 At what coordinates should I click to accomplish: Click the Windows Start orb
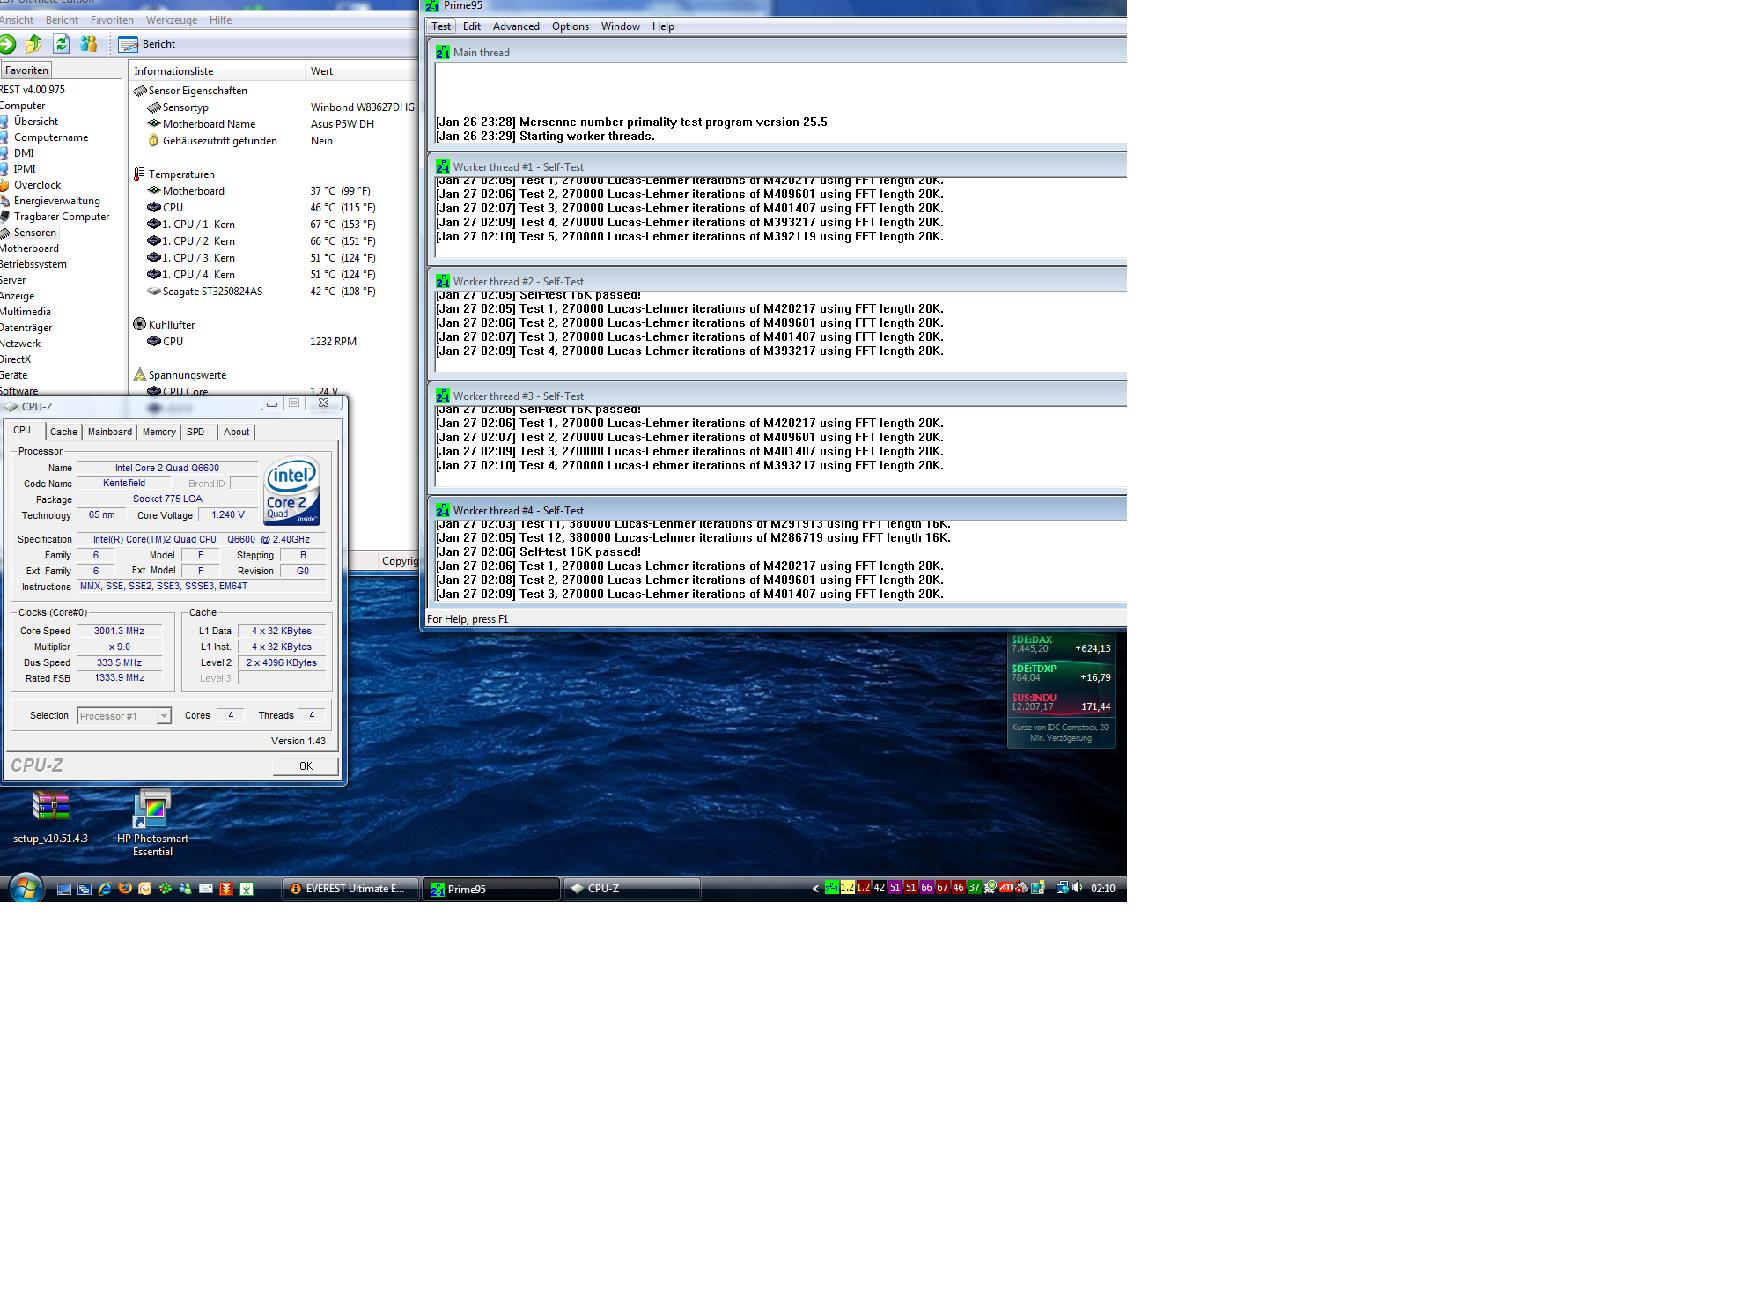pos(26,887)
